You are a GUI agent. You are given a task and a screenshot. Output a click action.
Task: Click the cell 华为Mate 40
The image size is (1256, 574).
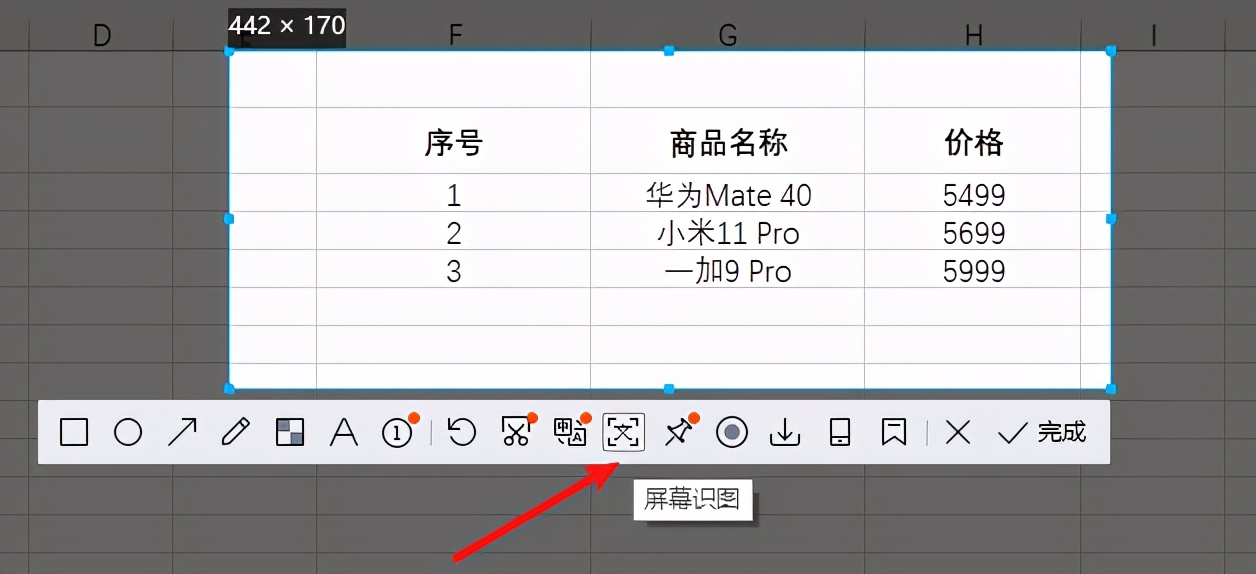click(x=728, y=194)
